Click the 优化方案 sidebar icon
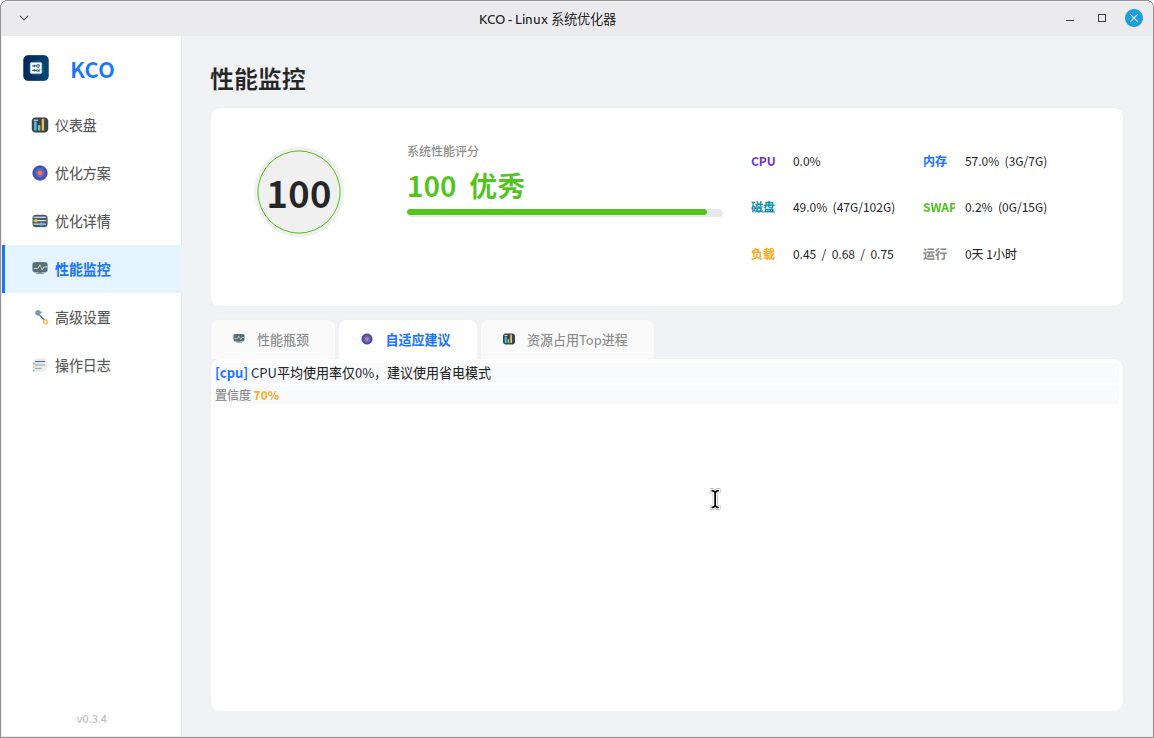The image size is (1154, 738). 40,173
